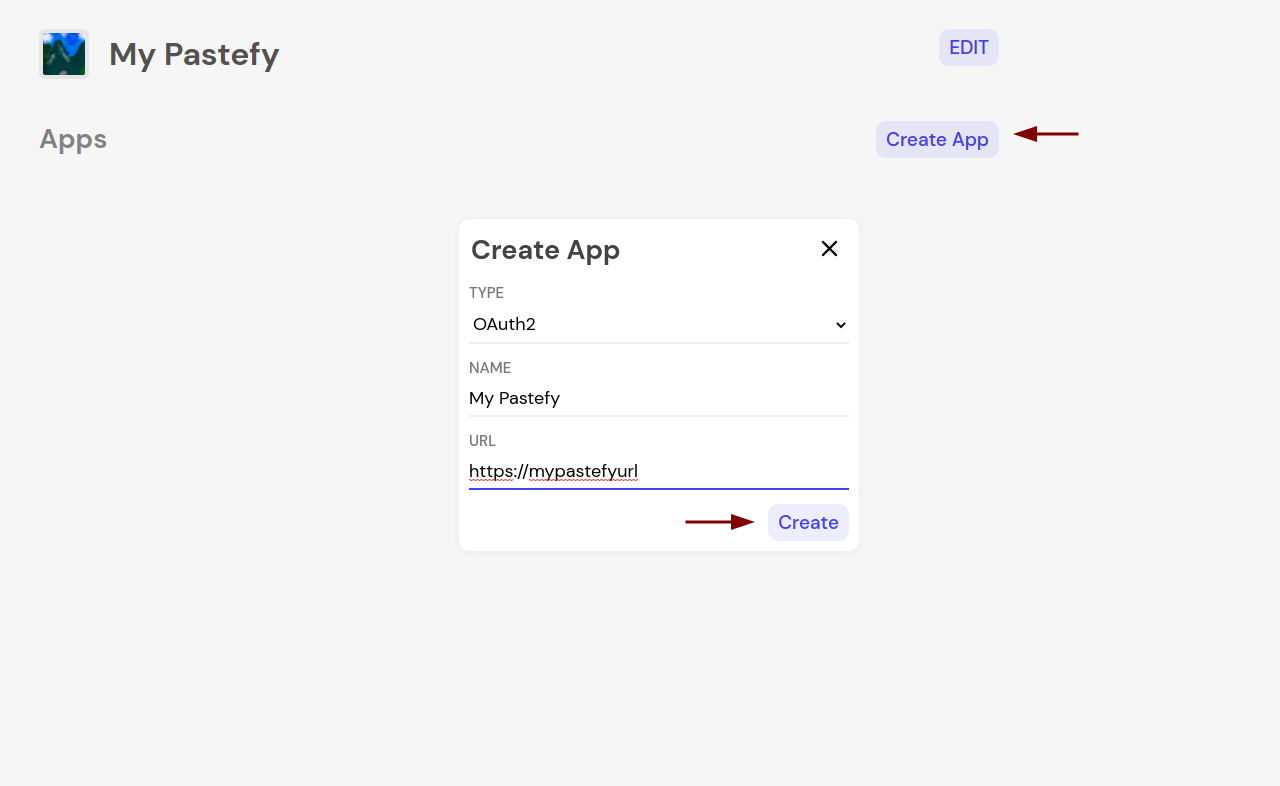Click the underlined word mypastefyurl
This screenshot has height=786, width=1280.
coord(583,471)
